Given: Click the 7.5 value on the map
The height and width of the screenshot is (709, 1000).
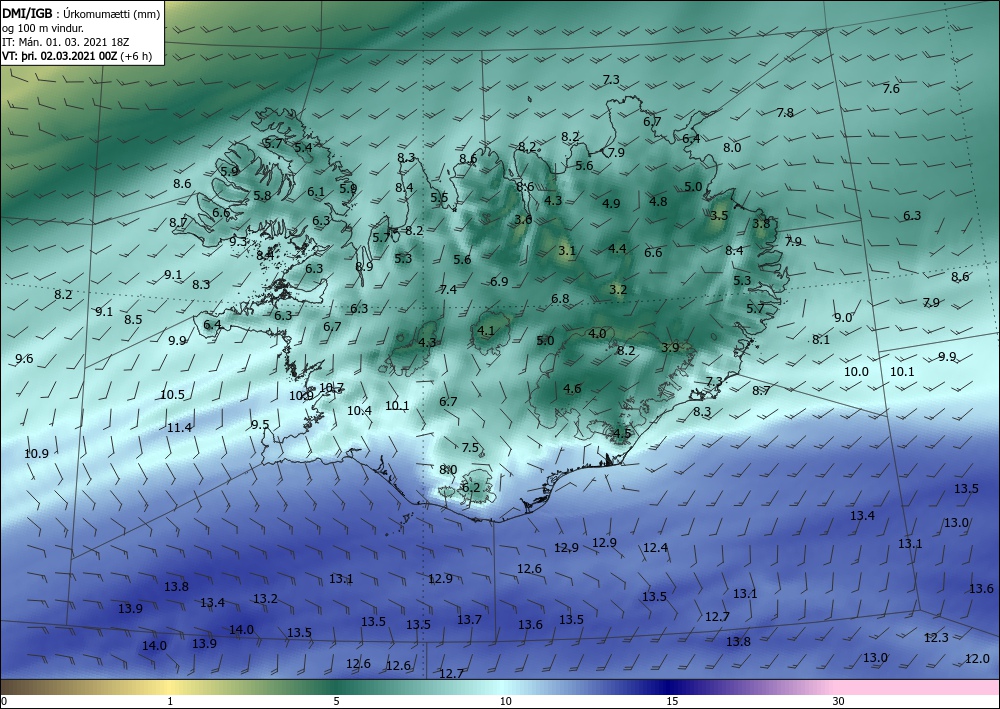Looking at the screenshot, I should (470, 448).
